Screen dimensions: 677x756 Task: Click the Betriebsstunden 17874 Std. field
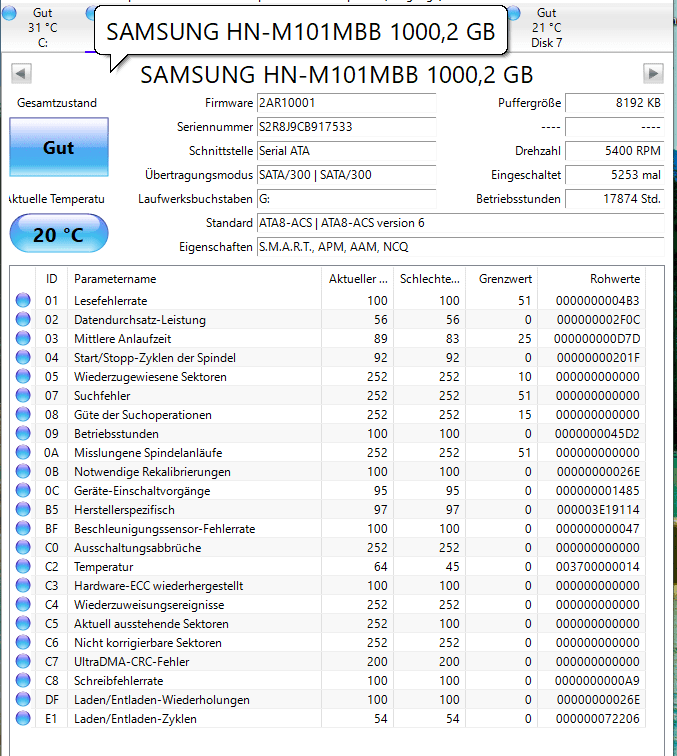click(614, 199)
